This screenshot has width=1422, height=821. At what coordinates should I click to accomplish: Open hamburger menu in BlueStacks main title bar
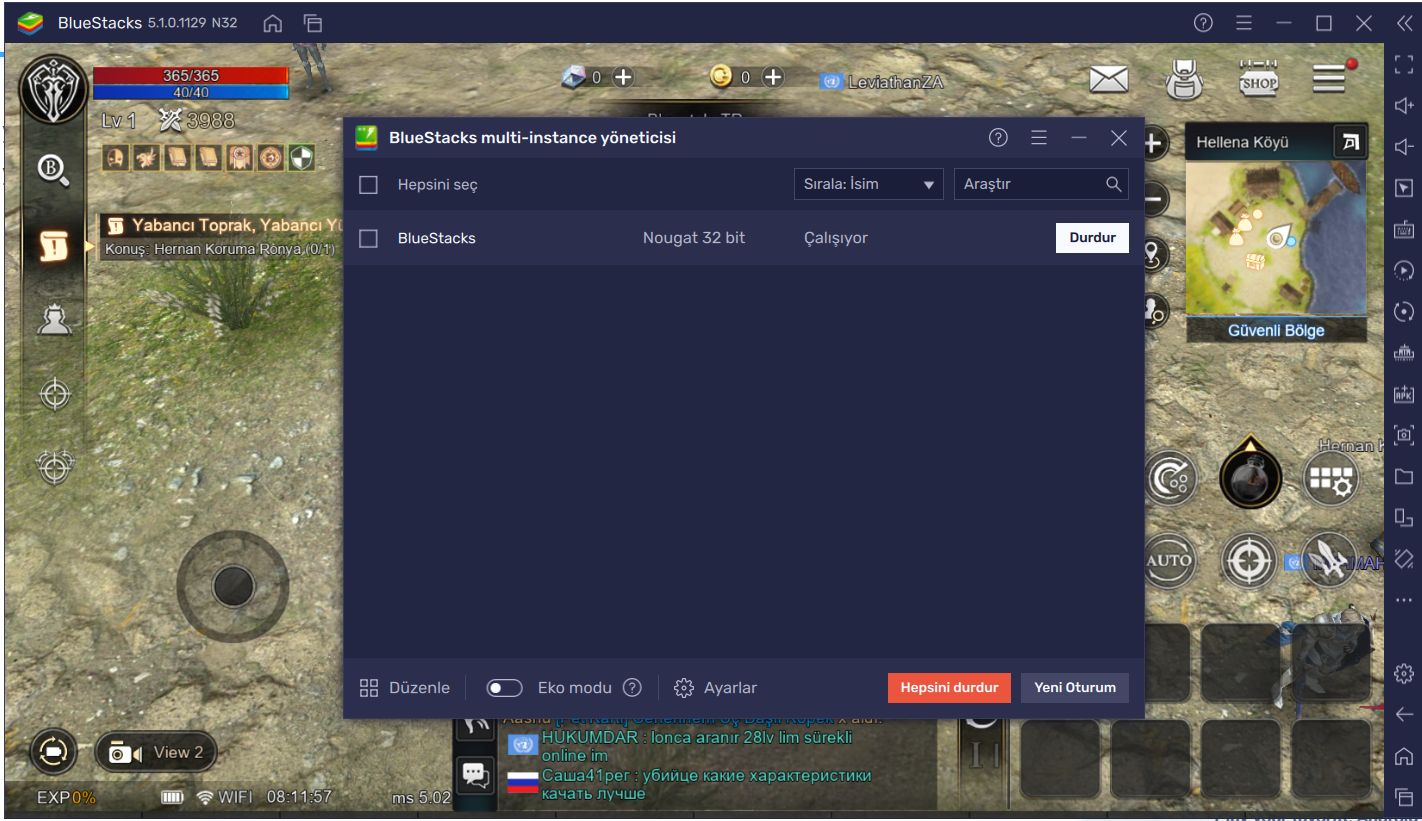tap(1243, 23)
